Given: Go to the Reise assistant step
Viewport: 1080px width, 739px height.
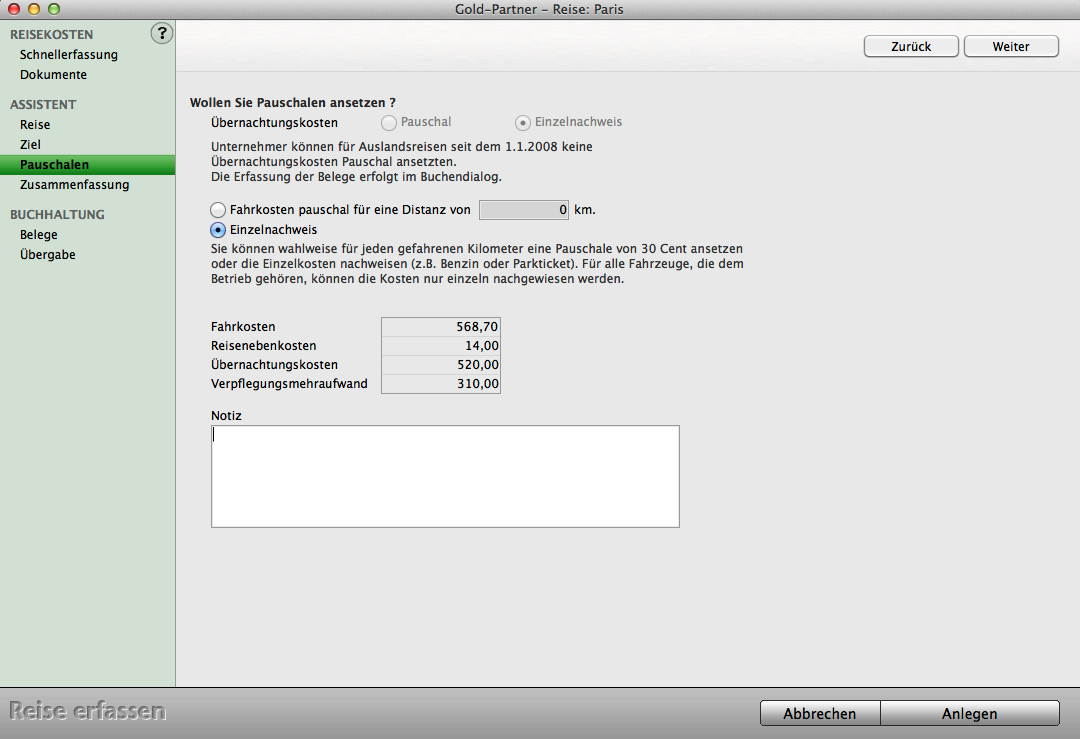Looking at the screenshot, I should coord(35,125).
